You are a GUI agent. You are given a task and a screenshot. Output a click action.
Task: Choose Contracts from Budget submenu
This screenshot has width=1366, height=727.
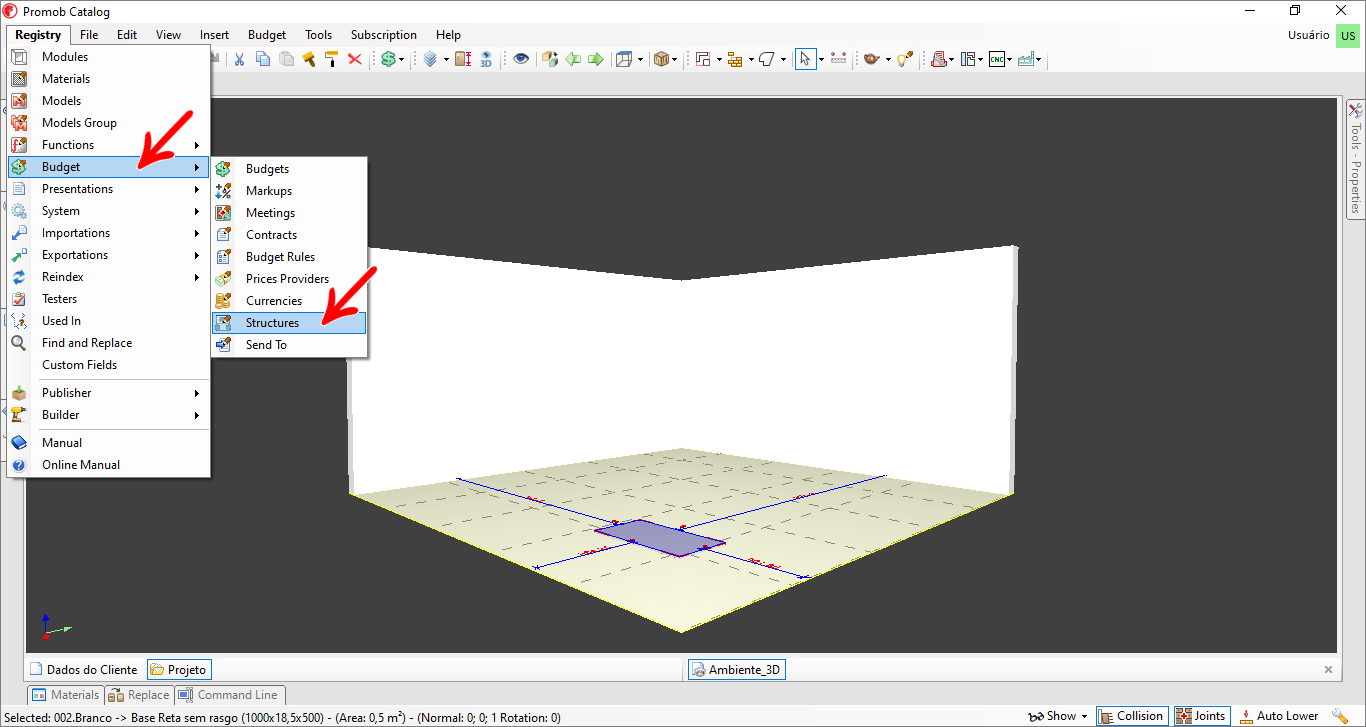[x=289, y=235]
